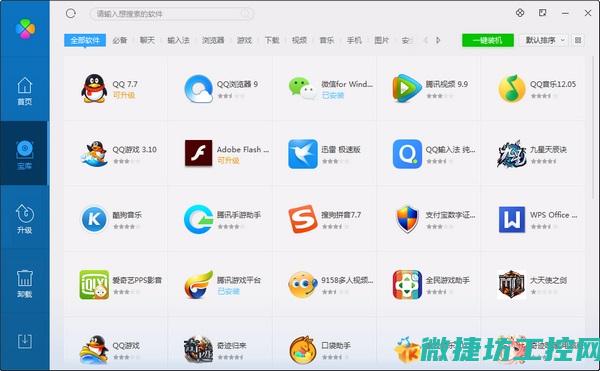Image resolution: width=600 pixels, height=371 pixels.
Task: Click the QQ游戏 3.10 icon
Action: click(x=94, y=154)
